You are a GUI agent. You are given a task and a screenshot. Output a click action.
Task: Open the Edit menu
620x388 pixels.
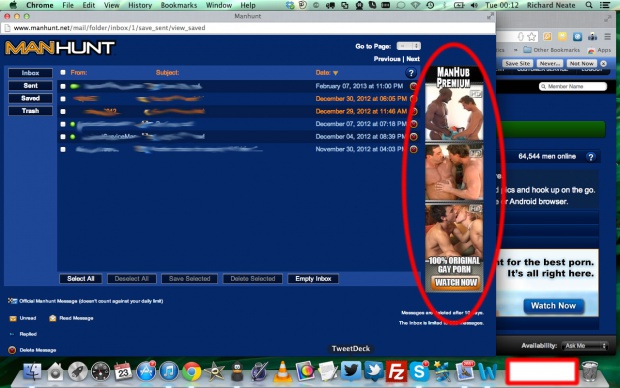pos(89,5)
